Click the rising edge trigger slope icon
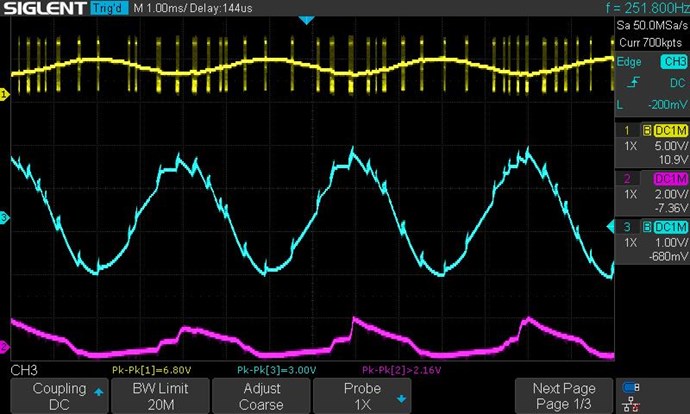Screen dimensions: 690x414 tap(628, 82)
